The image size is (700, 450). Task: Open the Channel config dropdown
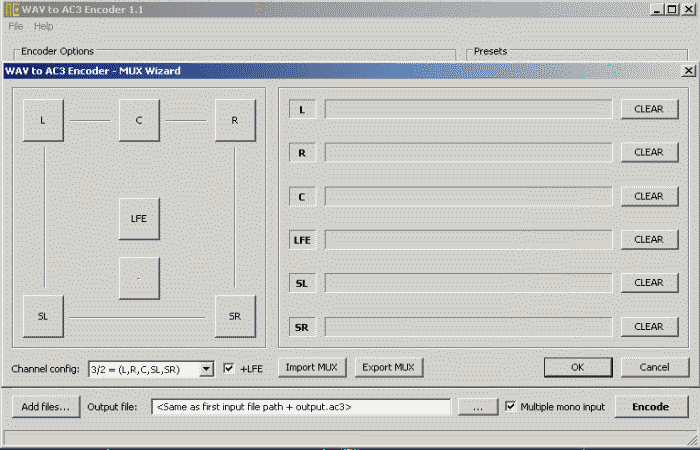tap(206, 369)
